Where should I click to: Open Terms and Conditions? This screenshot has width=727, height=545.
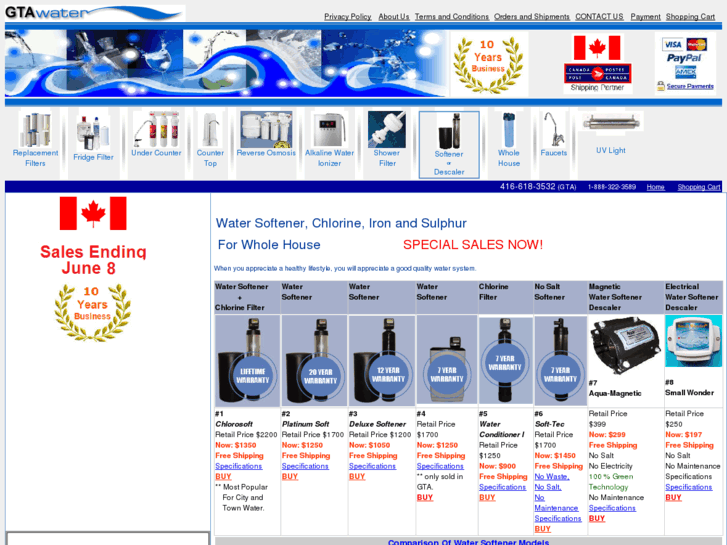(x=452, y=16)
